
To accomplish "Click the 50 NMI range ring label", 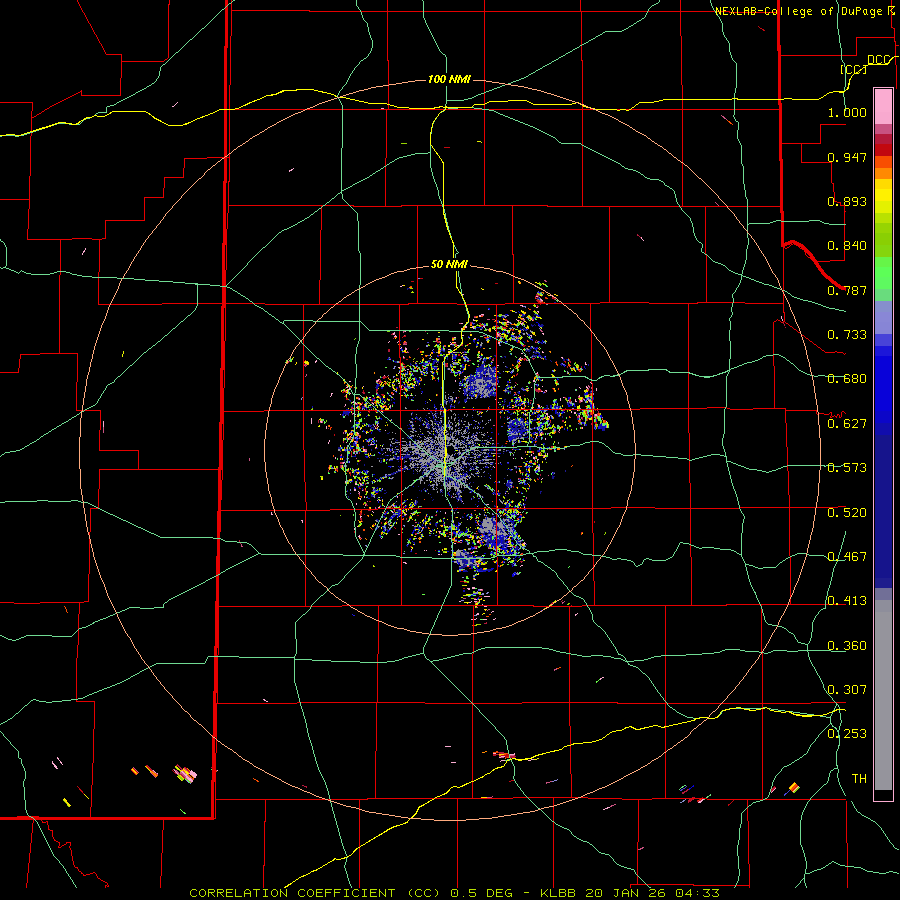I will click(x=449, y=264).
